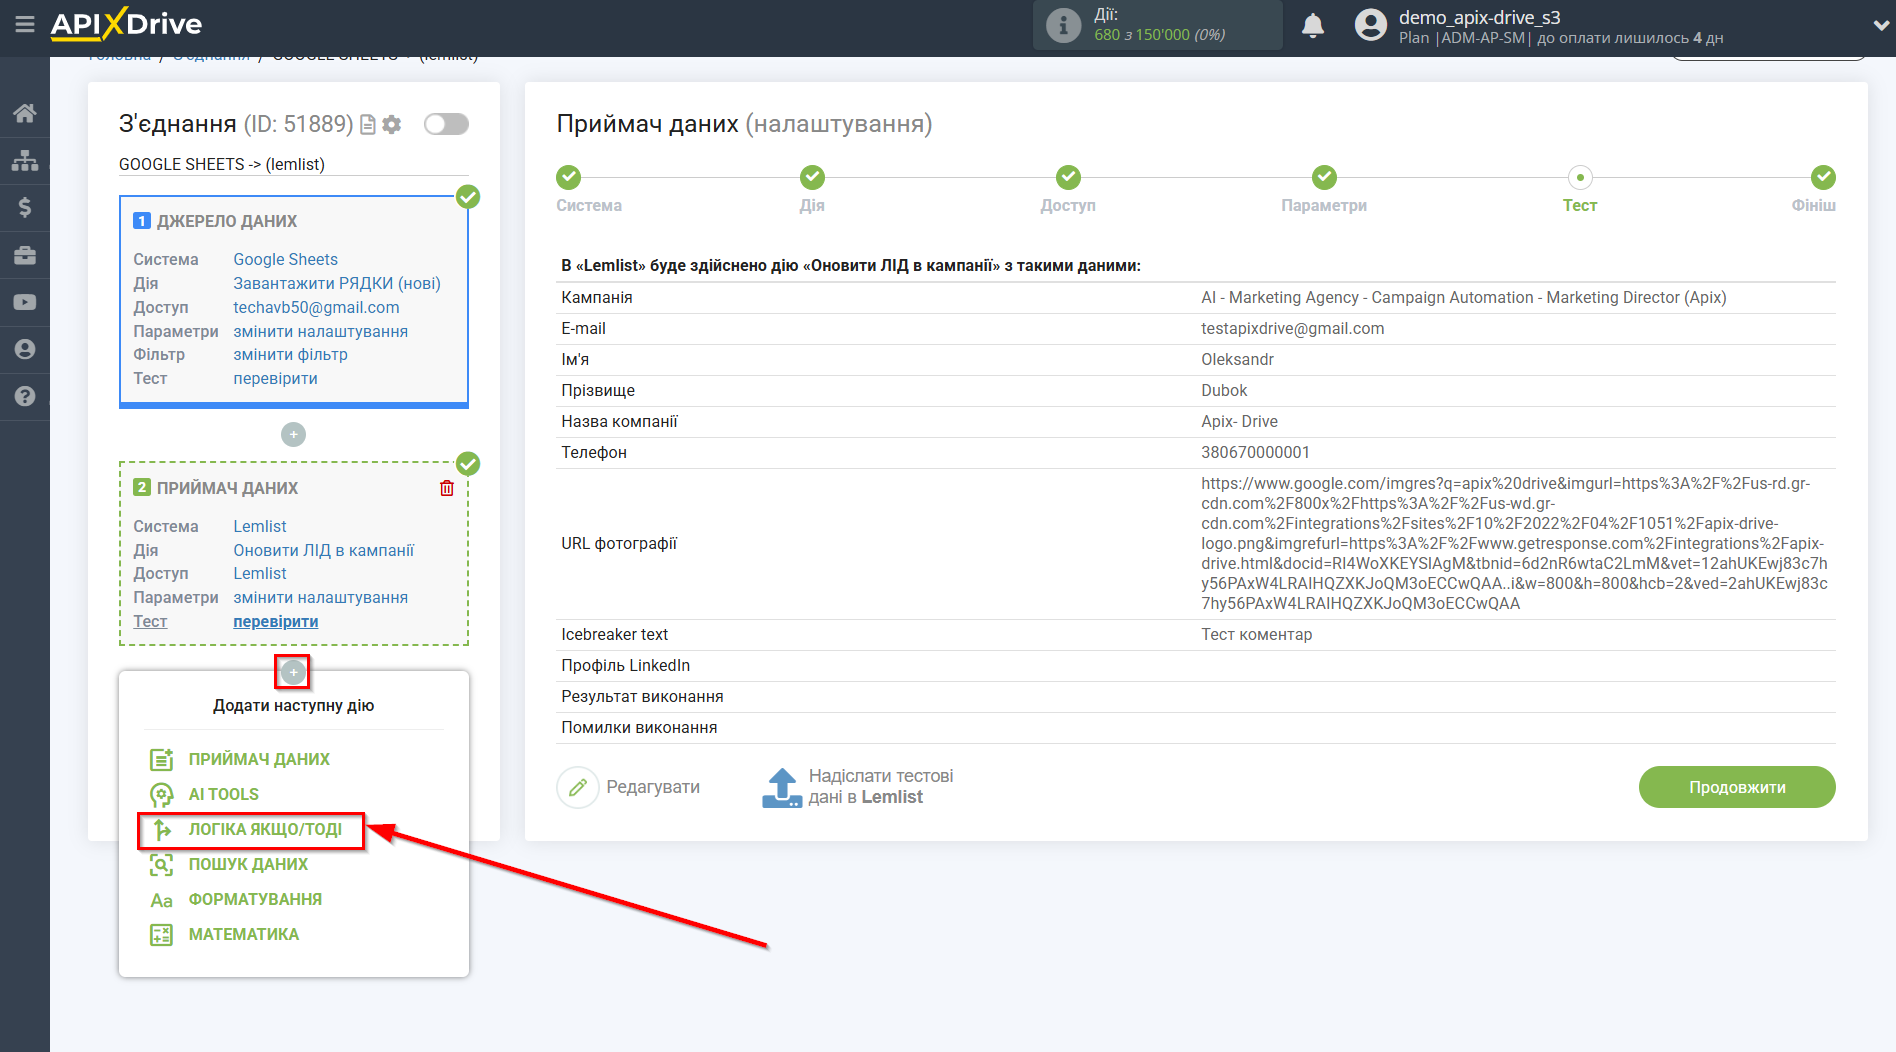Click Оновити ЛІД в кампанії link
Screen dimensions: 1896x1052
tap(323, 551)
